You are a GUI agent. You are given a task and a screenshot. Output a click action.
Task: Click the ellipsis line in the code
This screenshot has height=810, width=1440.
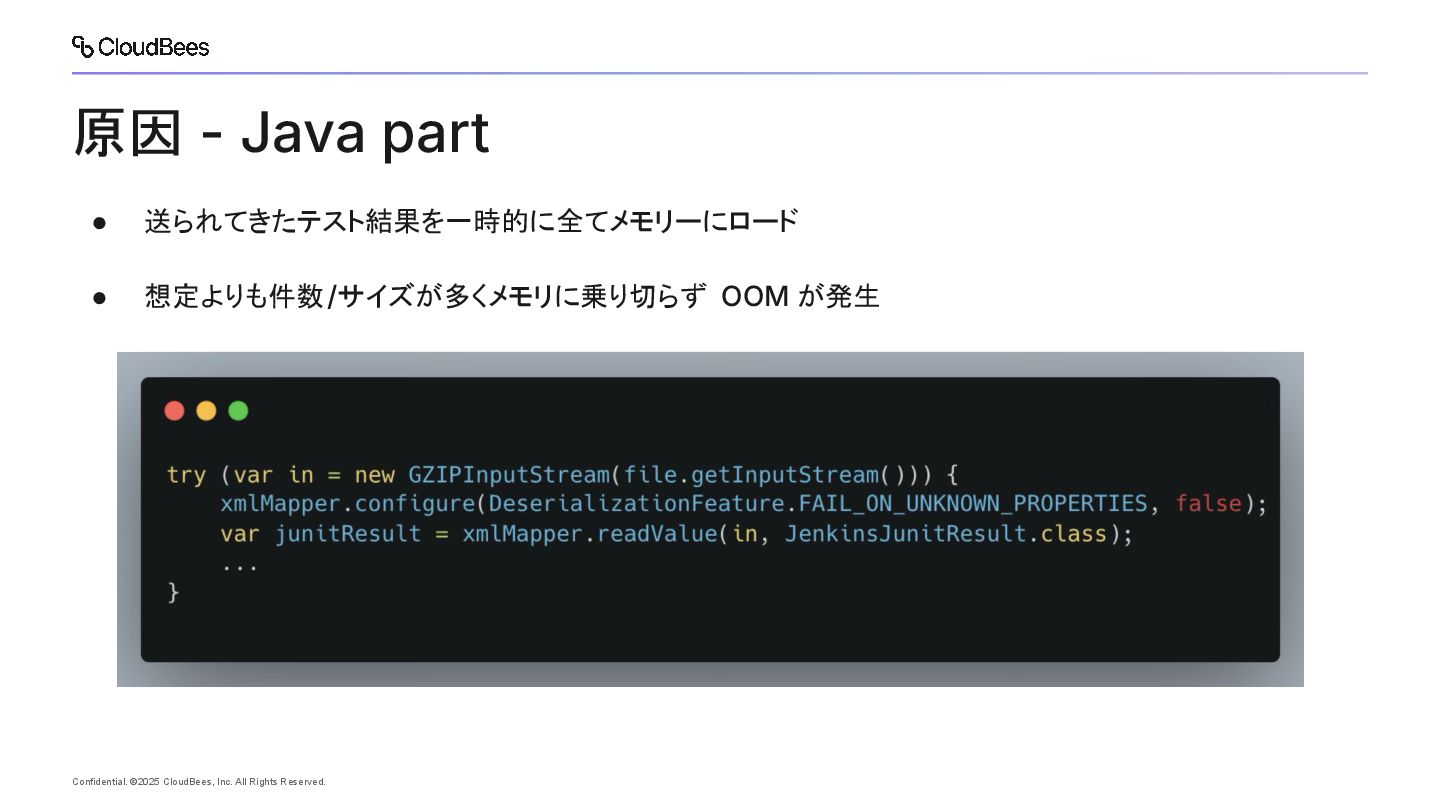(x=240, y=566)
